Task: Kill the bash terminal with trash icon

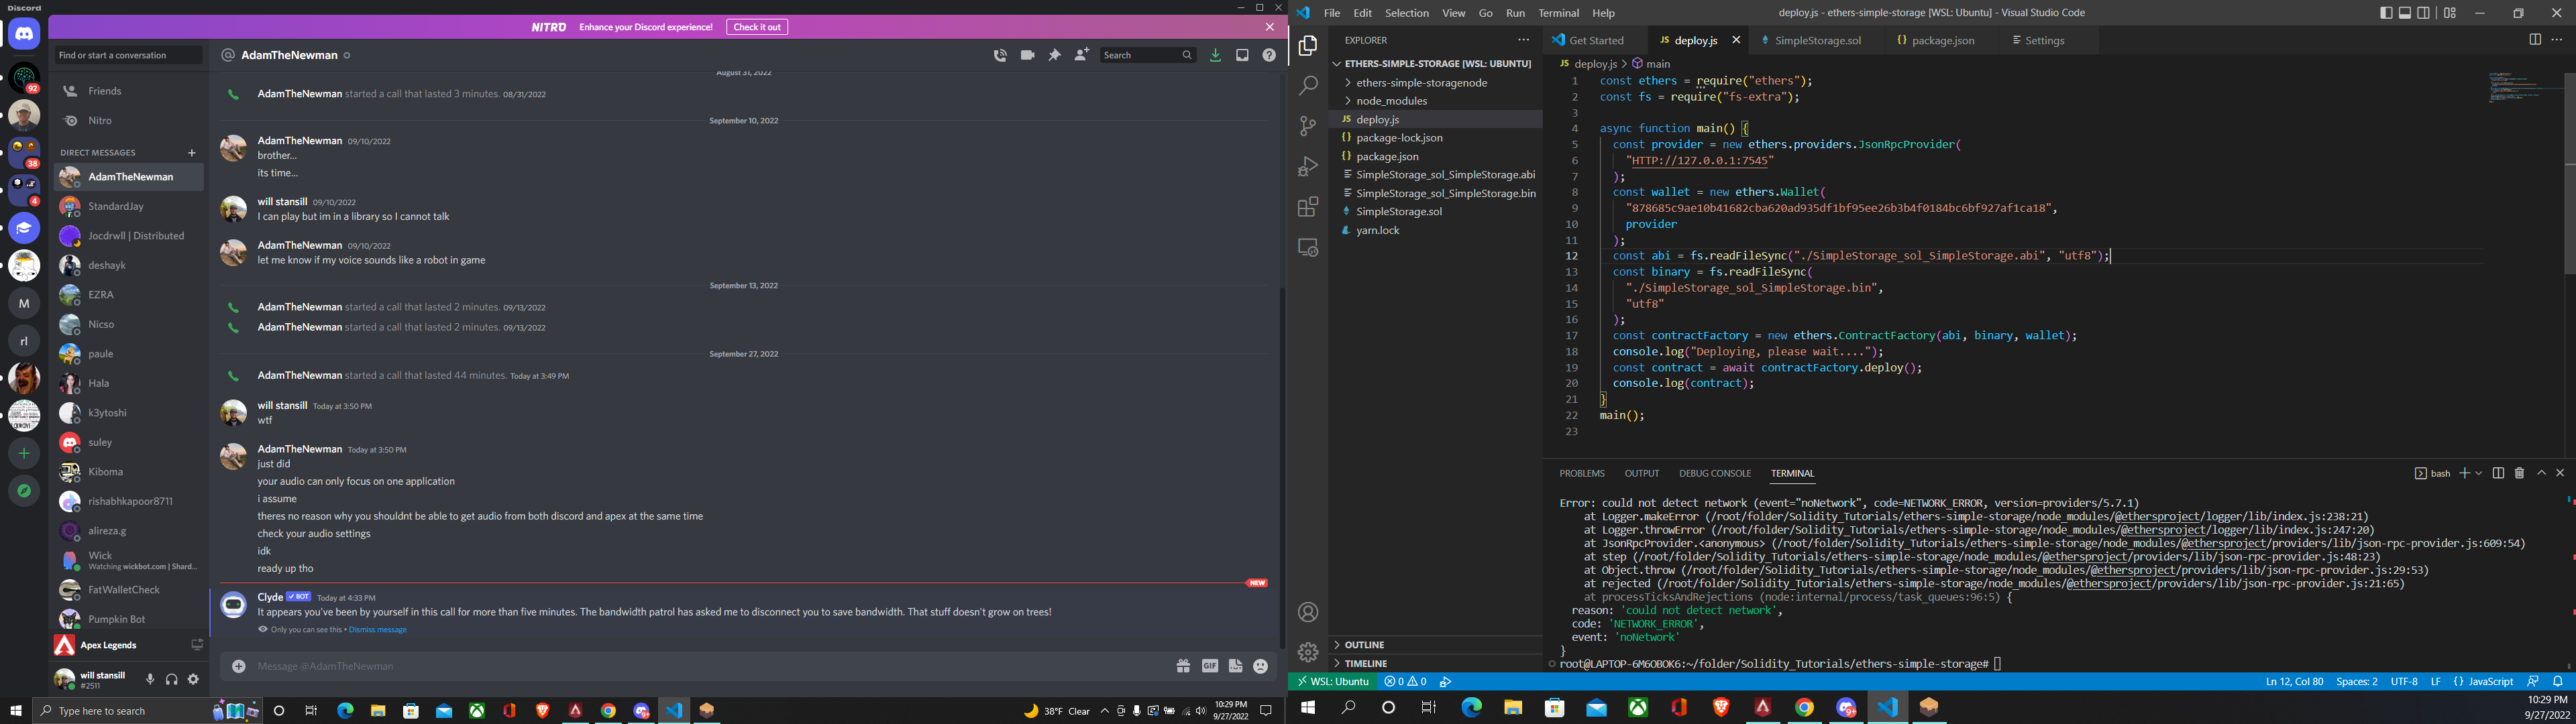Action: pos(2519,473)
